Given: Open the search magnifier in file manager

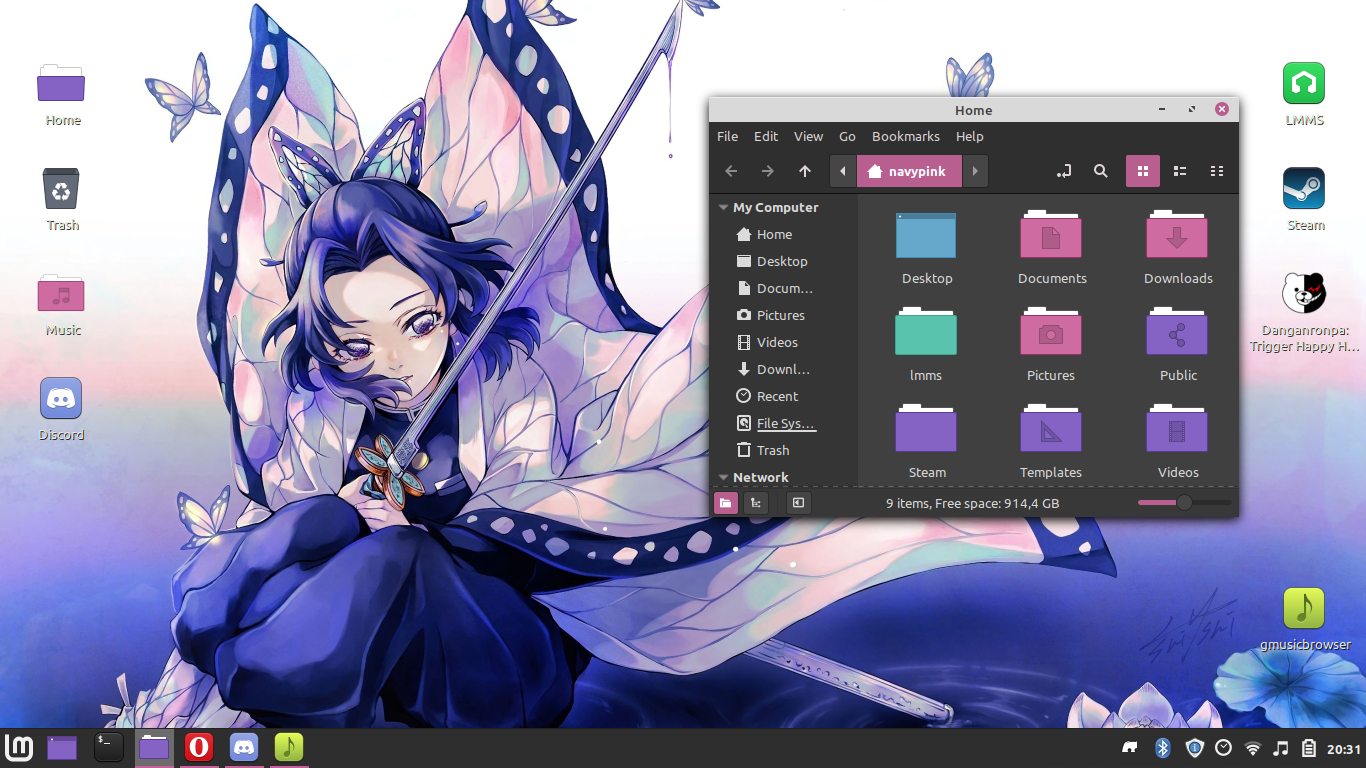Looking at the screenshot, I should tap(1101, 171).
